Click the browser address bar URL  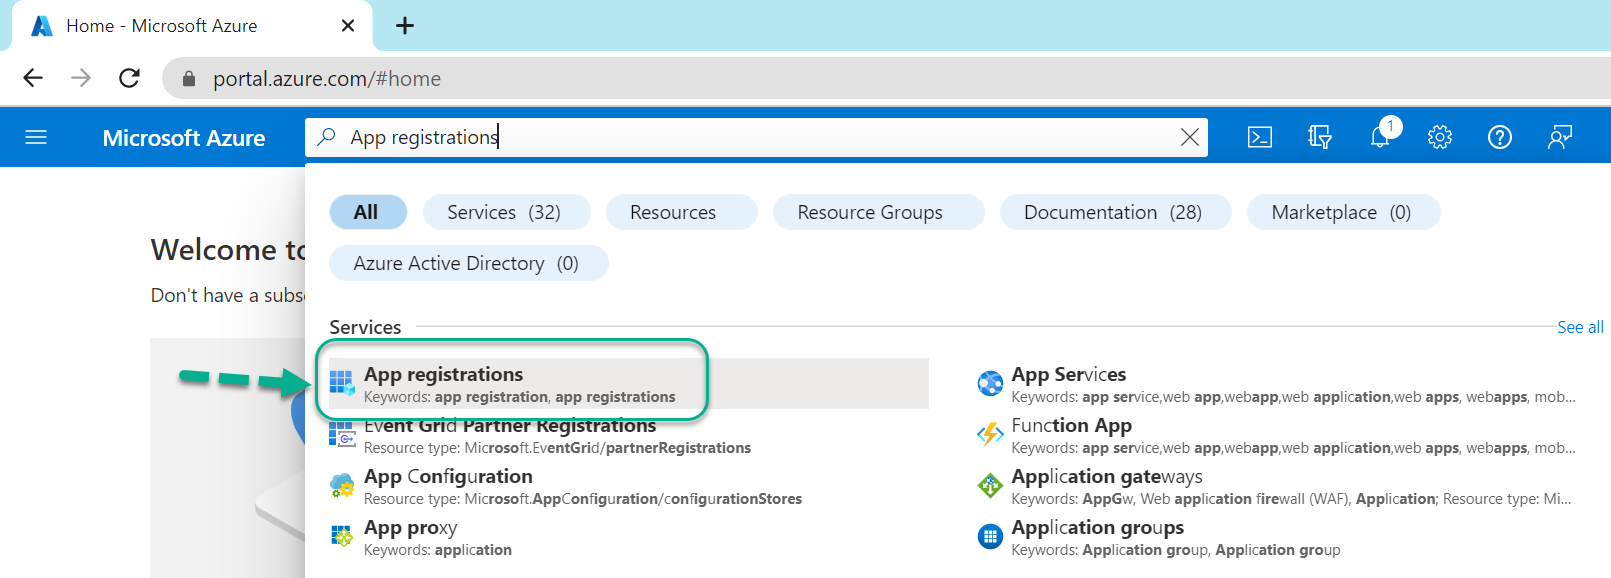click(327, 78)
